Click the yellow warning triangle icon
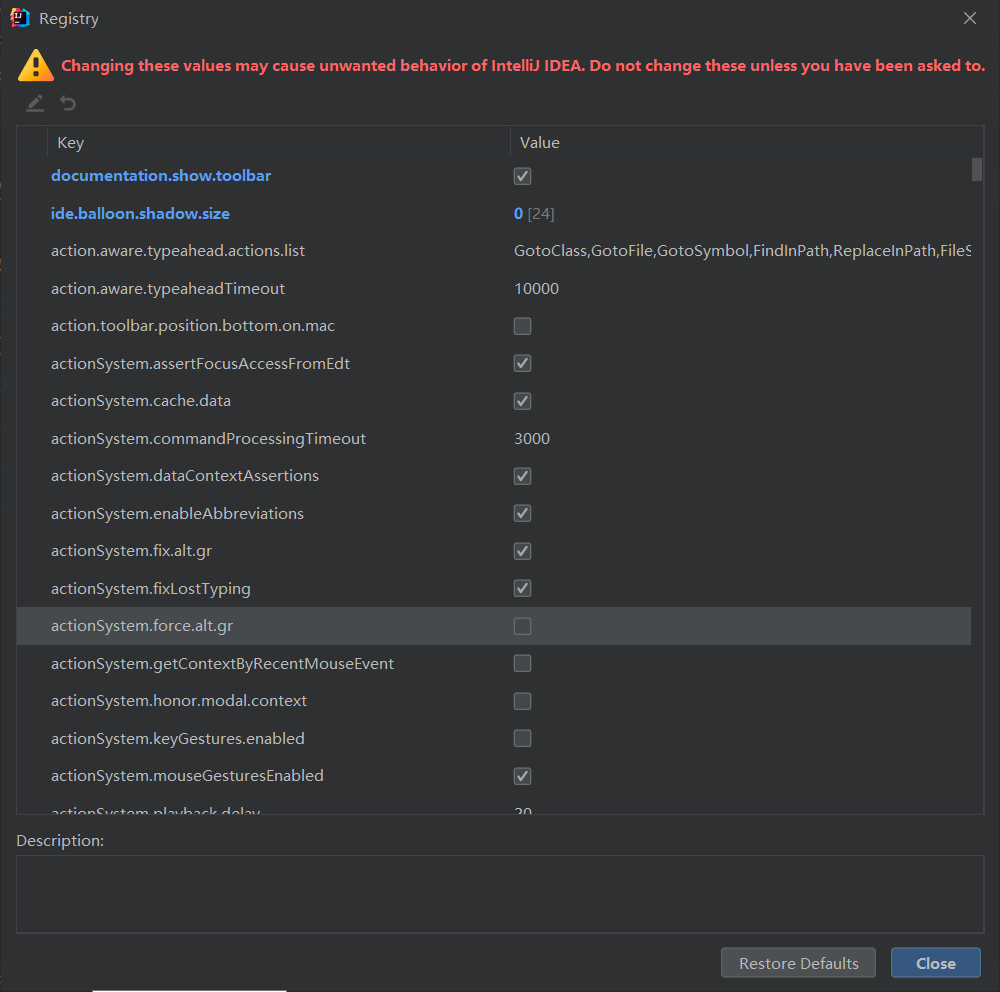 click(36, 65)
